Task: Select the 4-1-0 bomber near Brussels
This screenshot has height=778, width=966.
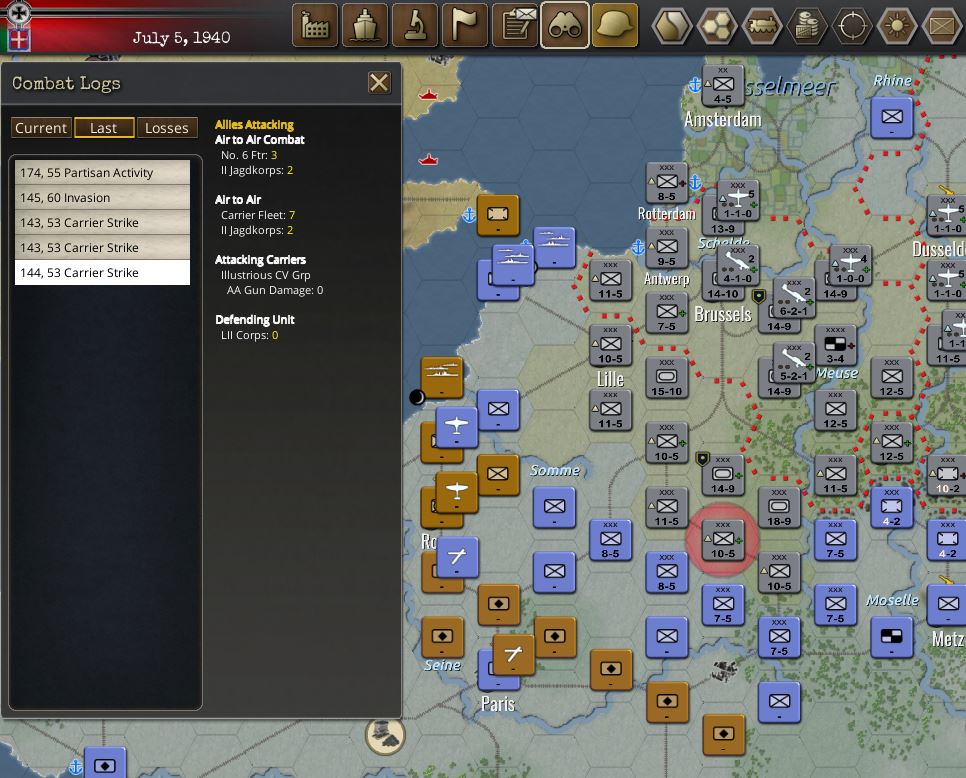Action: [x=737, y=265]
